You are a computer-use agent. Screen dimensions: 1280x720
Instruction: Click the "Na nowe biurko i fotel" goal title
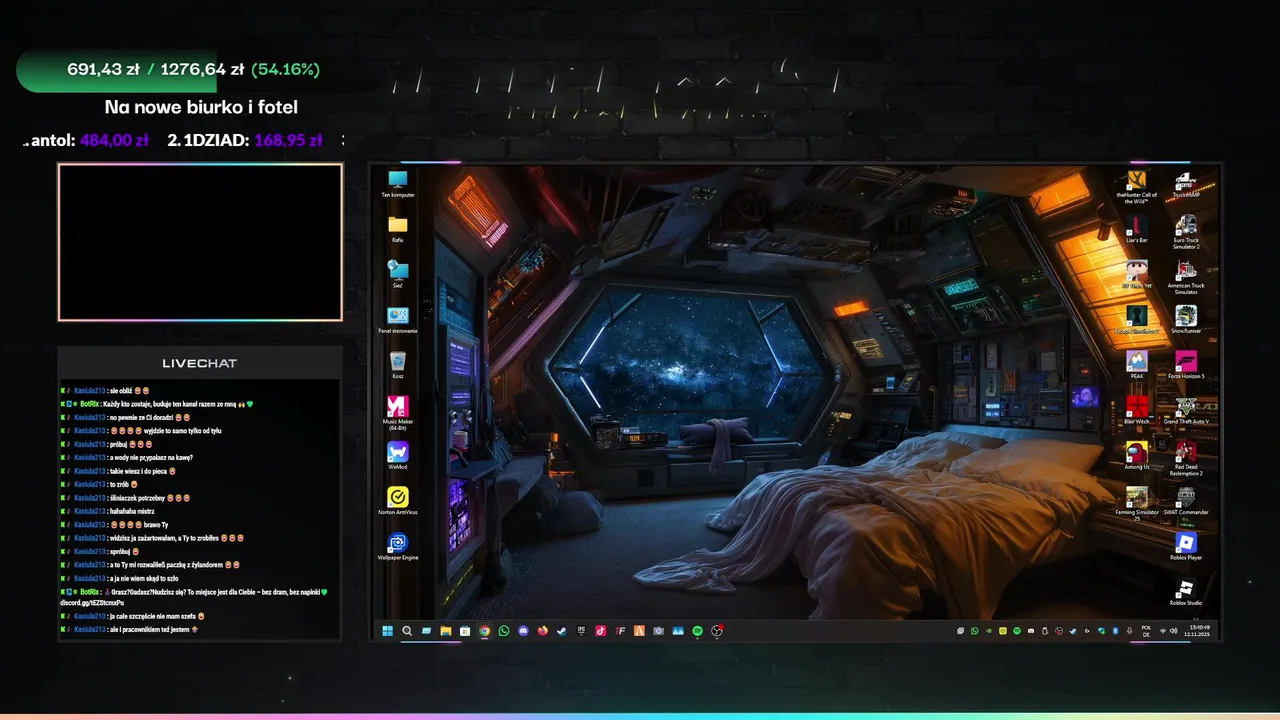click(201, 107)
